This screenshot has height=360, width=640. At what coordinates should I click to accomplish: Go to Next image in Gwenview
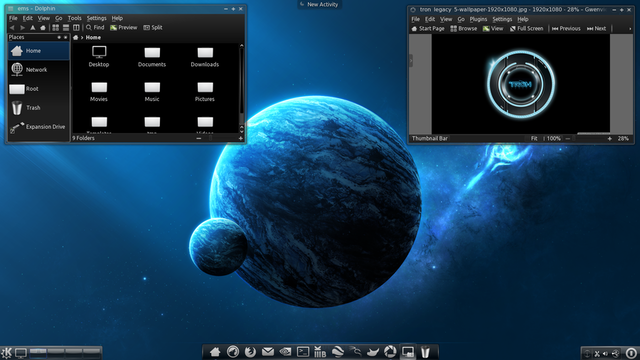pyautogui.click(x=596, y=29)
